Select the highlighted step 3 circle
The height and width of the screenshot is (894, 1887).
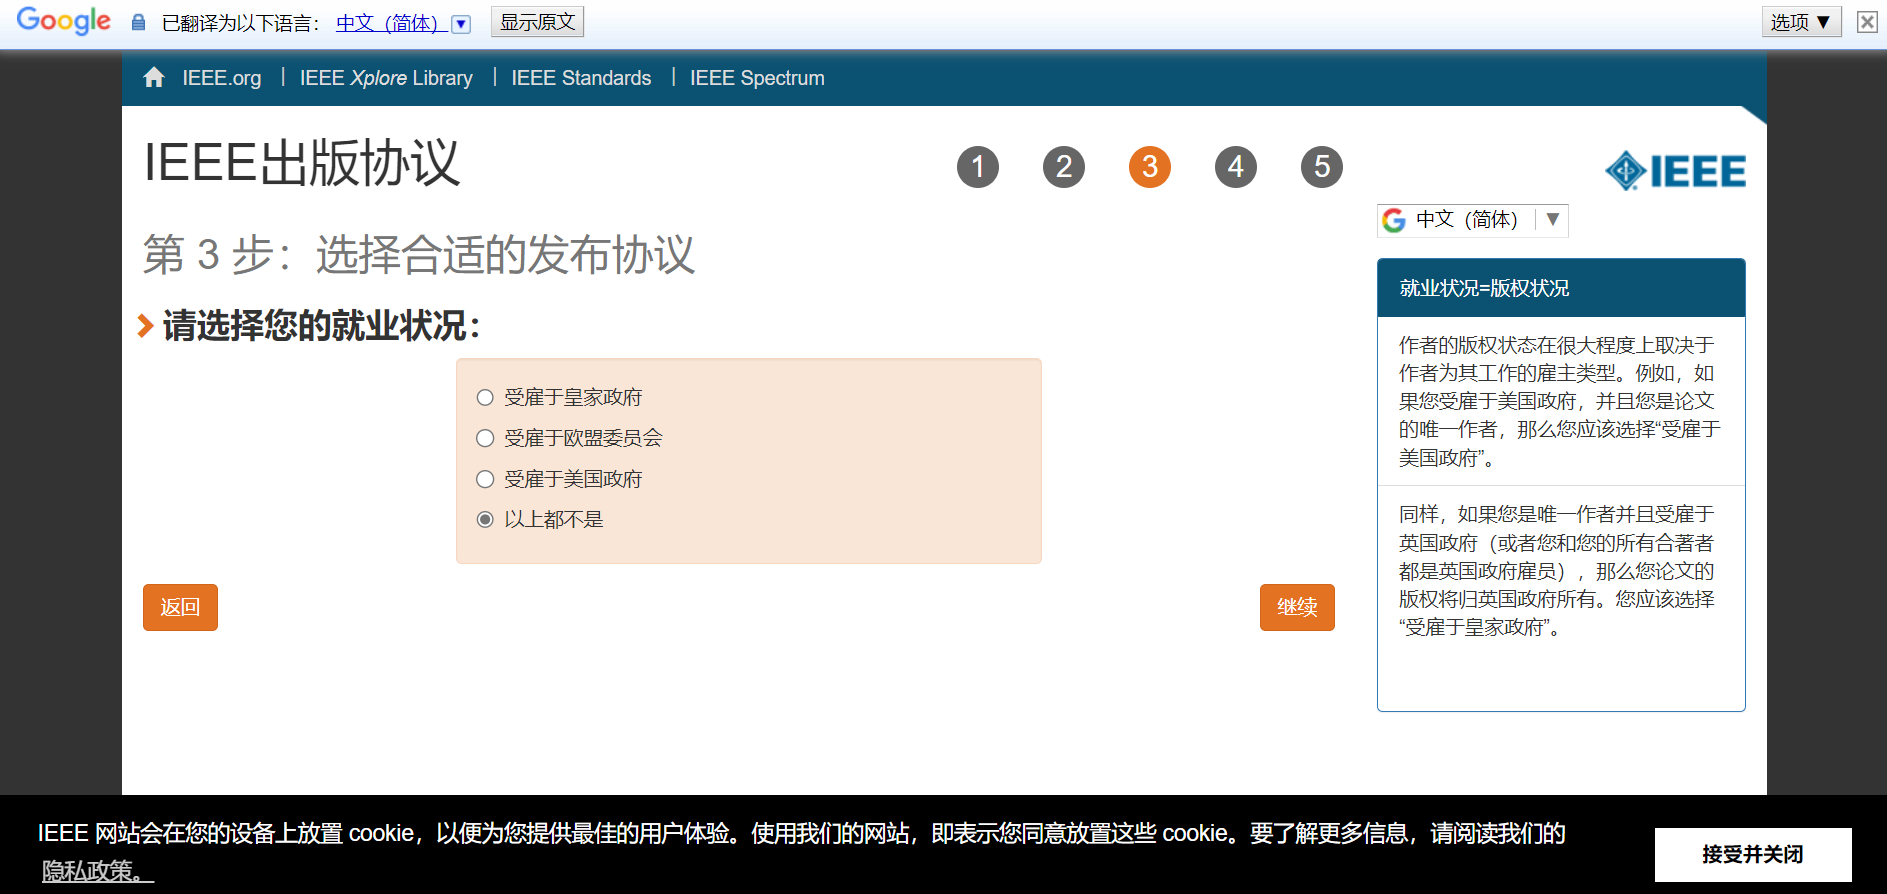pyautogui.click(x=1150, y=167)
